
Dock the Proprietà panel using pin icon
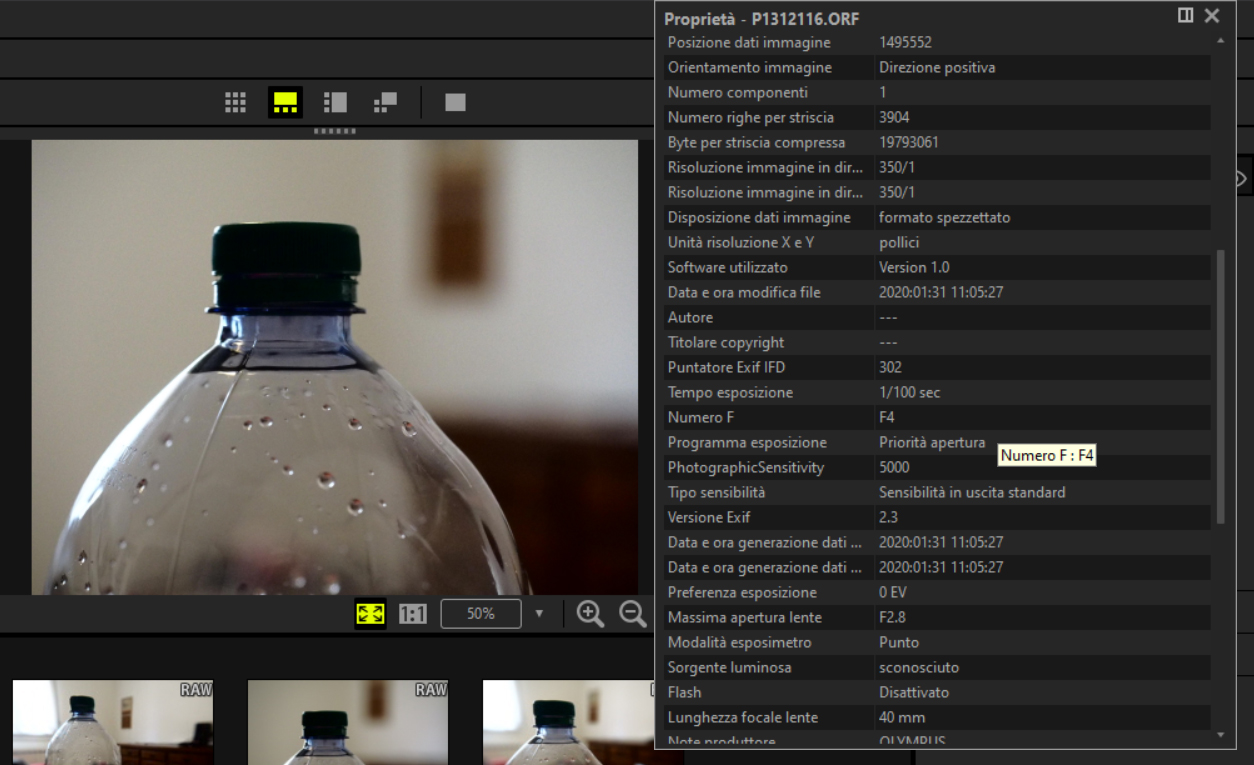click(x=1185, y=16)
